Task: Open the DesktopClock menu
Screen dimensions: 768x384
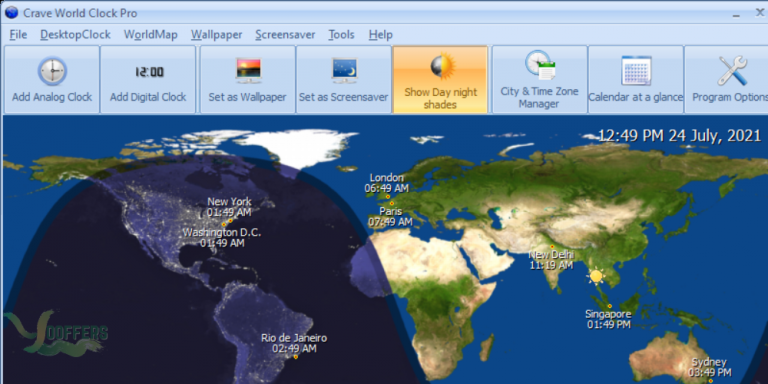Action: click(x=75, y=35)
